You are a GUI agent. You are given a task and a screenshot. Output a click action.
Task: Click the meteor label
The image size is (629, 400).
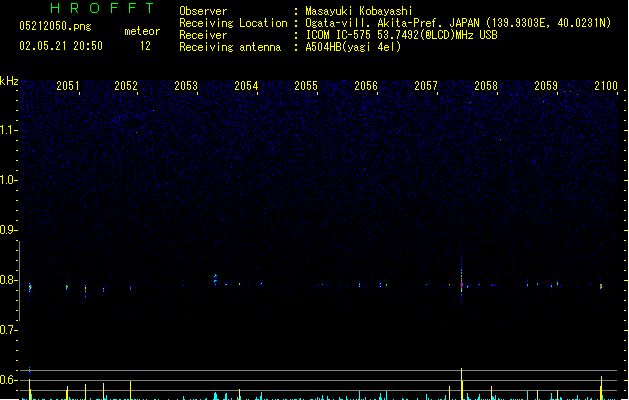point(142,31)
